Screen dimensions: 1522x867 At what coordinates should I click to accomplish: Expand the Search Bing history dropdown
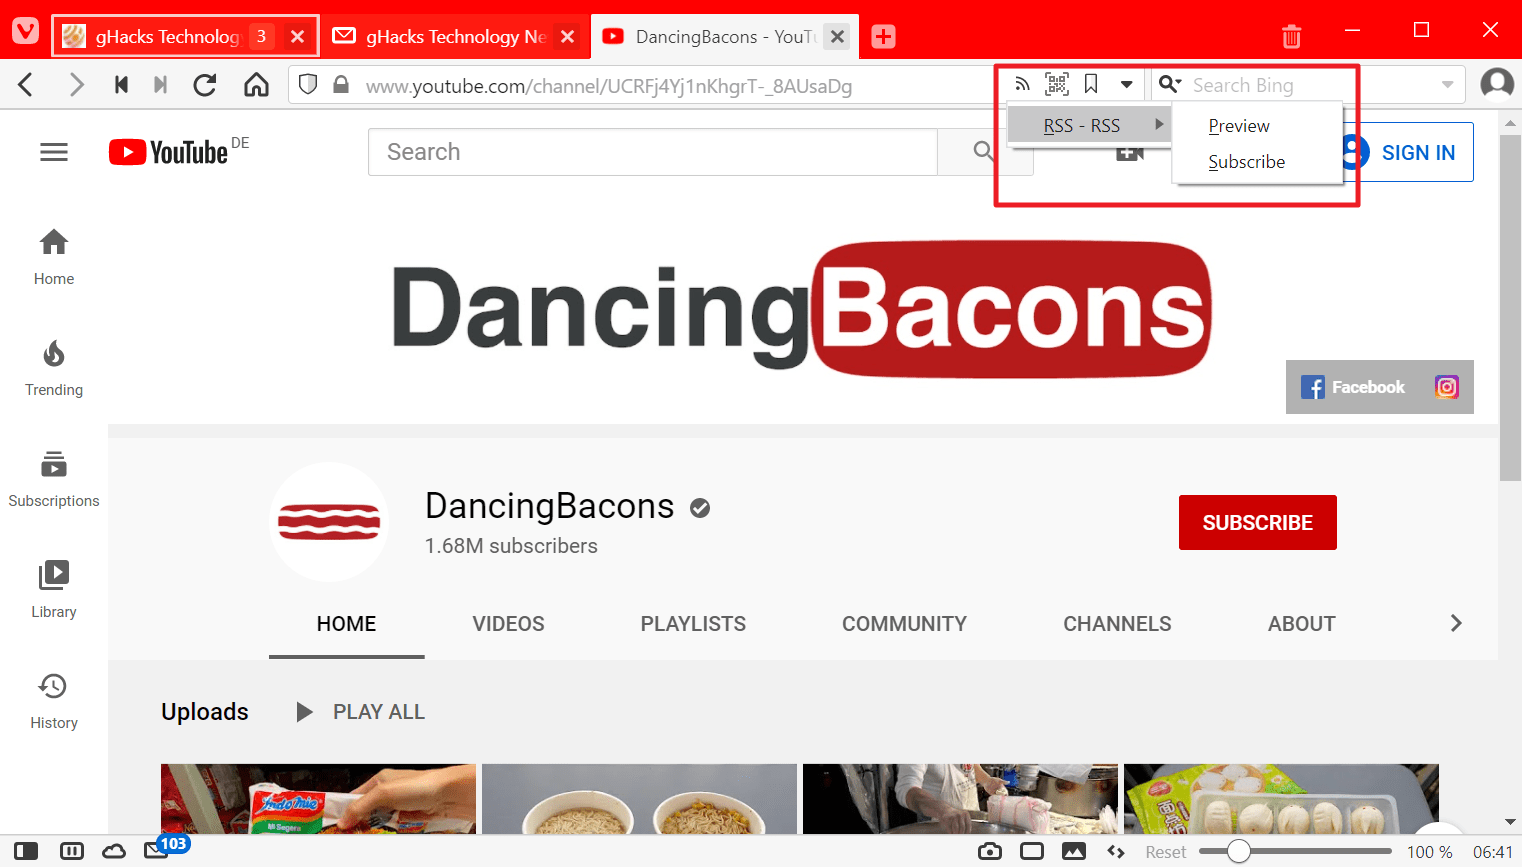pyautogui.click(x=1447, y=85)
